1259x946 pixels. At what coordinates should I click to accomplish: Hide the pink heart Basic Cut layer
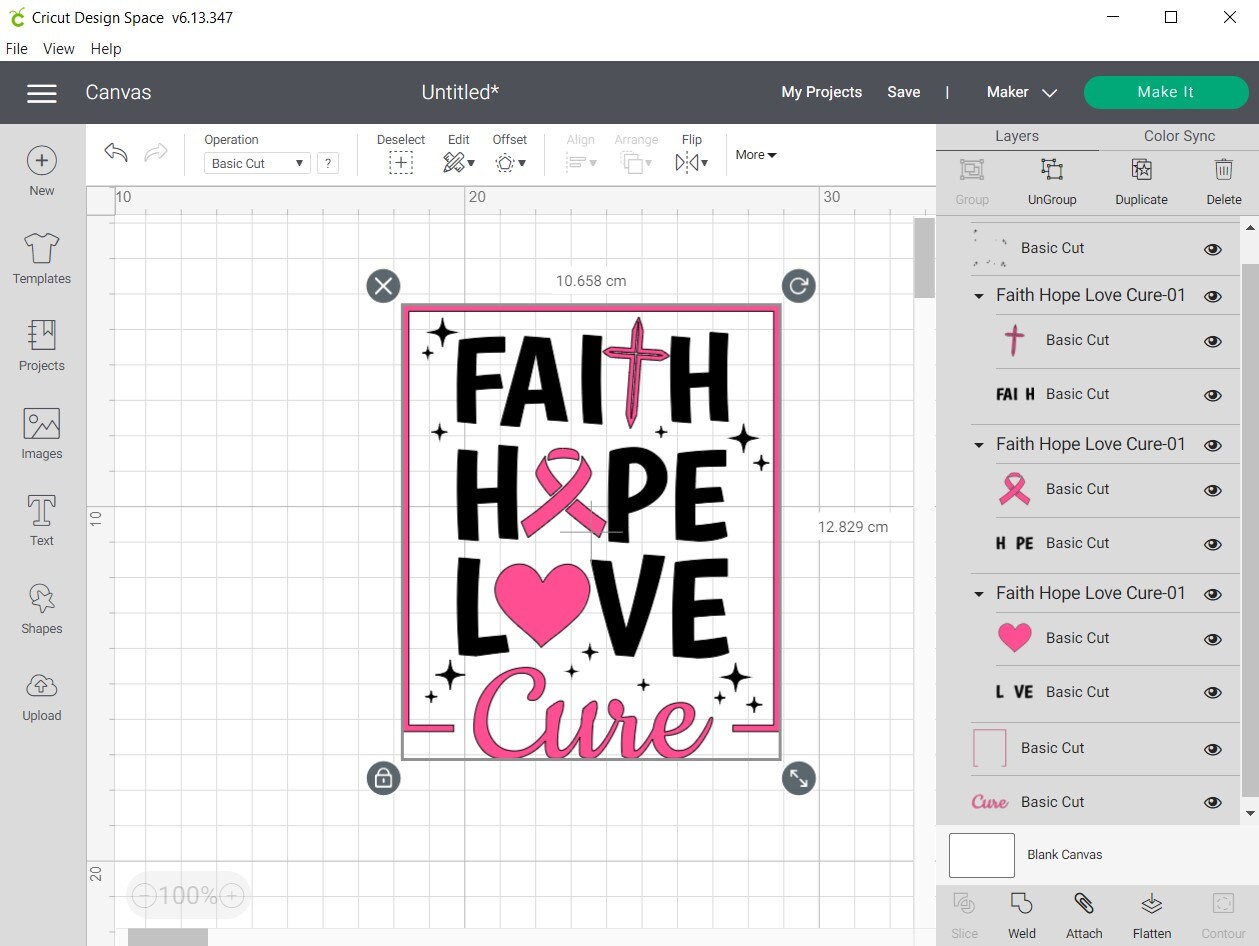pos(1212,639)
